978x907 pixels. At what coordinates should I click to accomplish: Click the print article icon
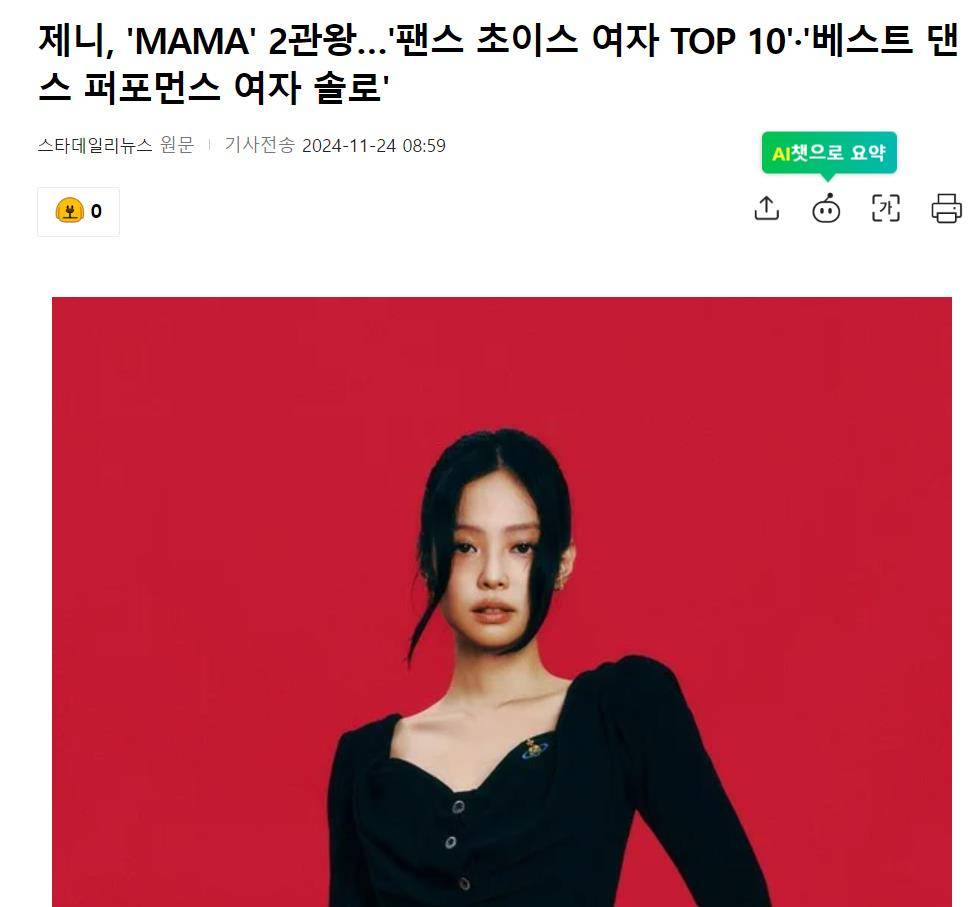946,208
